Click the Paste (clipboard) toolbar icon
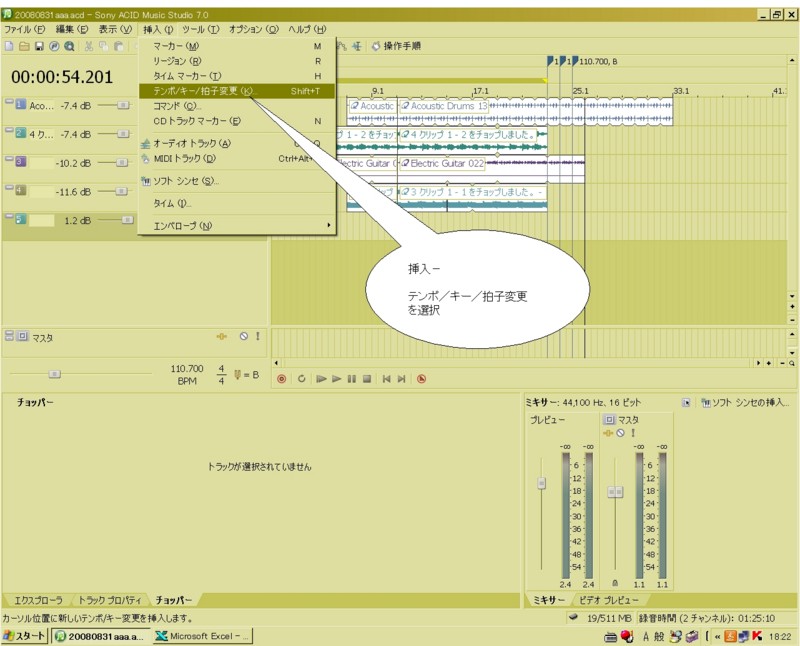This screenshot has width=800, height=646. point(119,46)
